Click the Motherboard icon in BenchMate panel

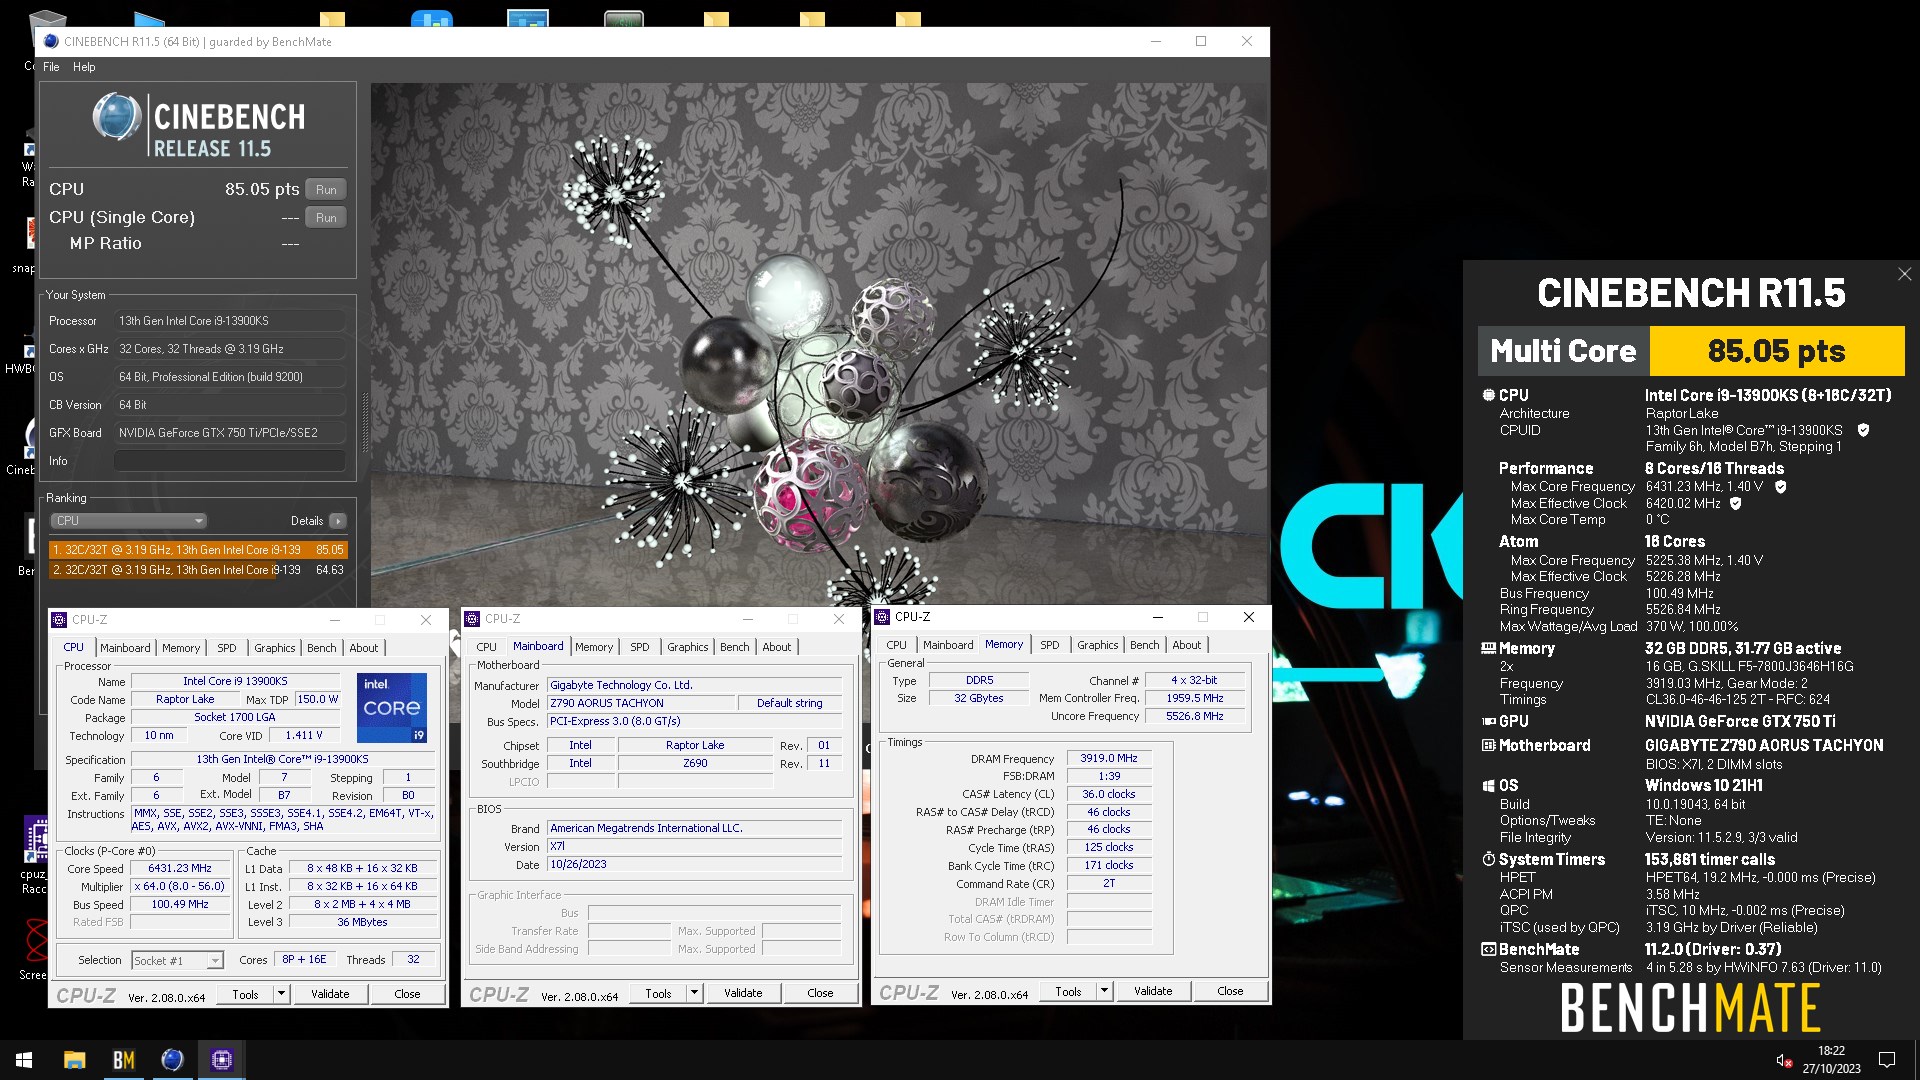(1488, 746)
